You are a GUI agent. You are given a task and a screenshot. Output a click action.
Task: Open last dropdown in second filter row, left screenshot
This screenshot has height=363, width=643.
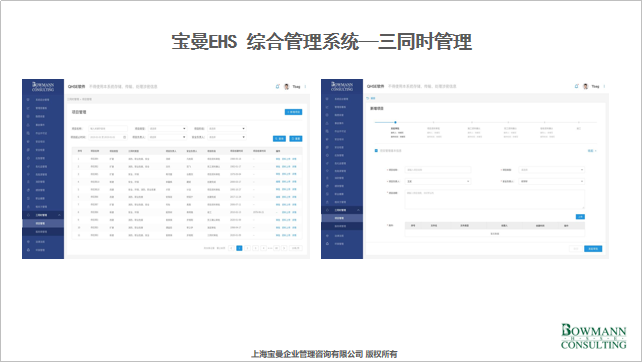pyautogui.click(x=226, y=137)
